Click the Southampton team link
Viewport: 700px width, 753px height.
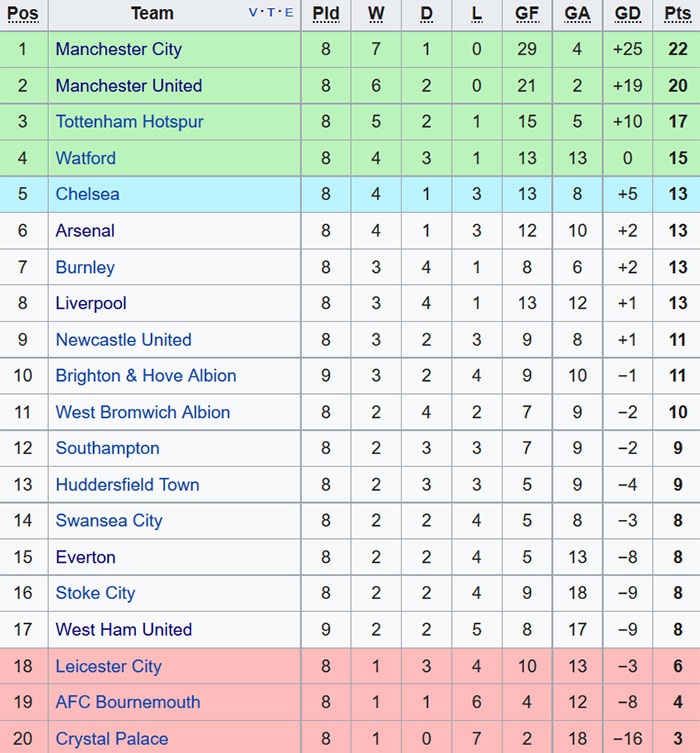[107, 448]
